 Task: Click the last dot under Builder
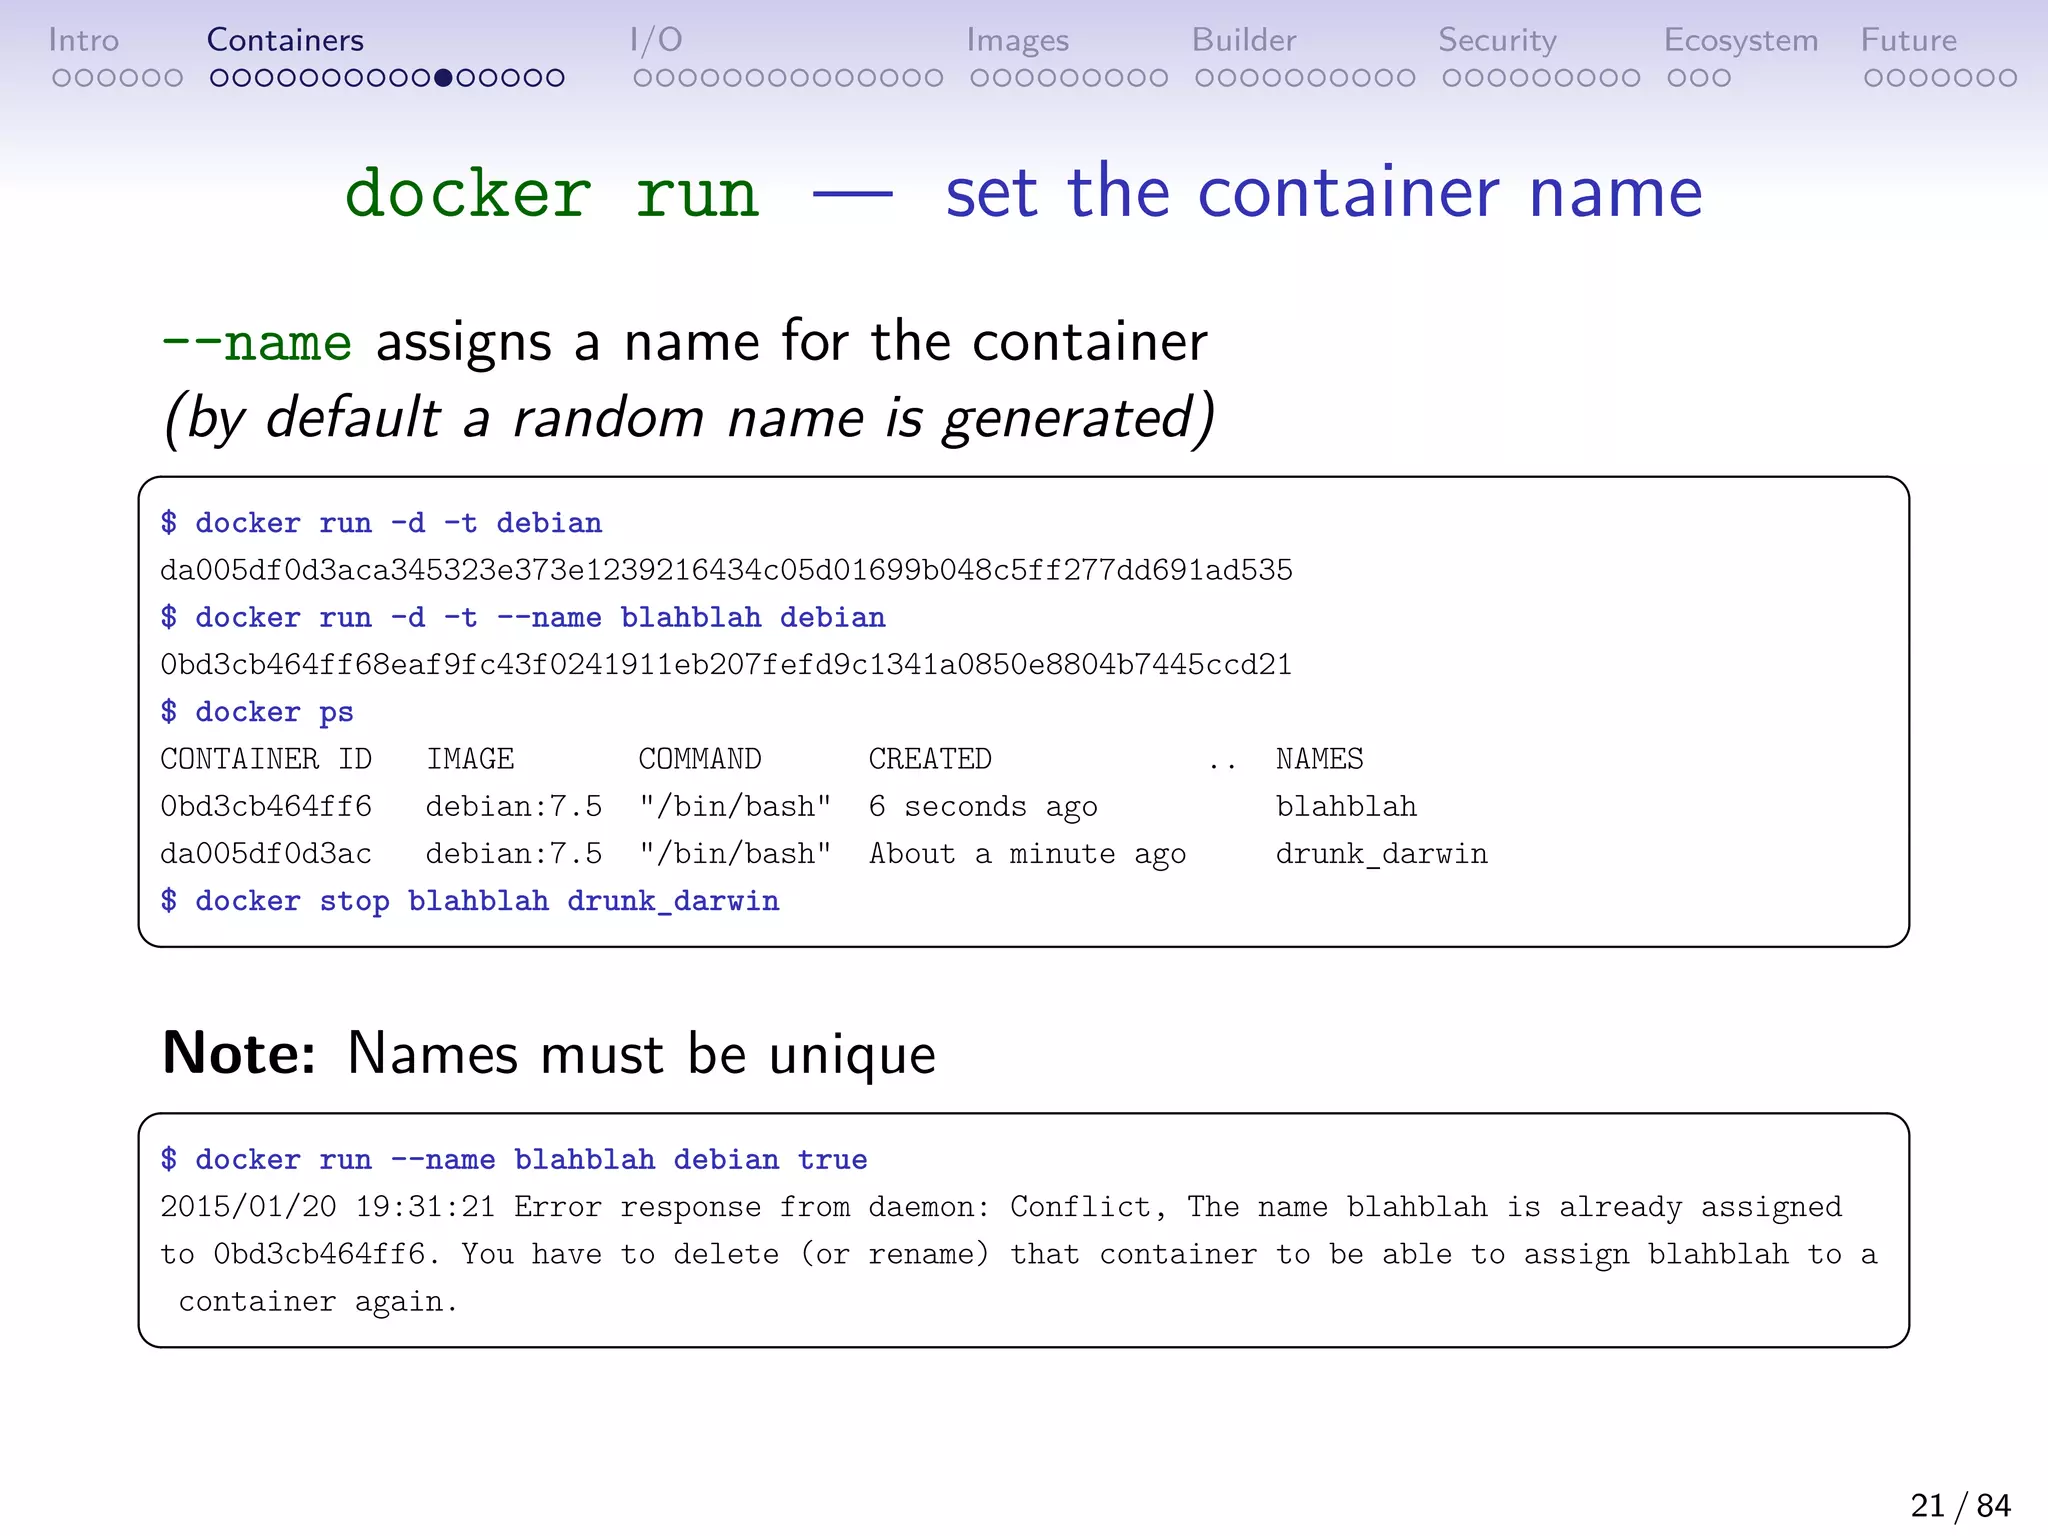[x=1406, y=78]
